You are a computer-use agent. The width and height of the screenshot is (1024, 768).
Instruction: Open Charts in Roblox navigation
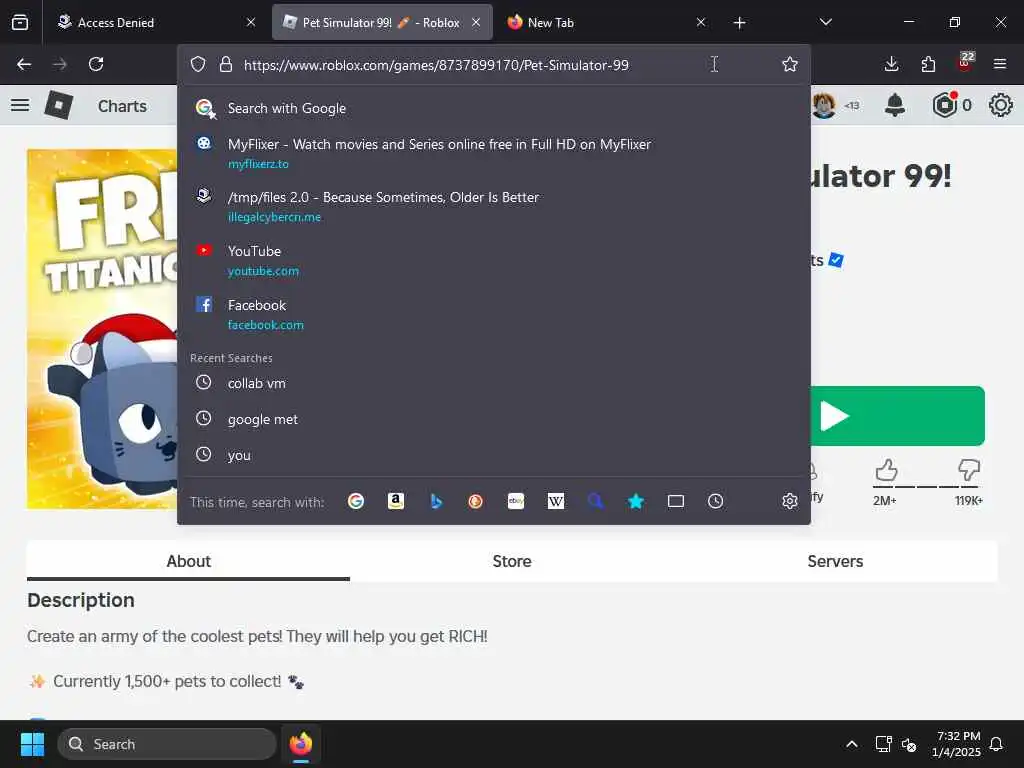point(122,106)
